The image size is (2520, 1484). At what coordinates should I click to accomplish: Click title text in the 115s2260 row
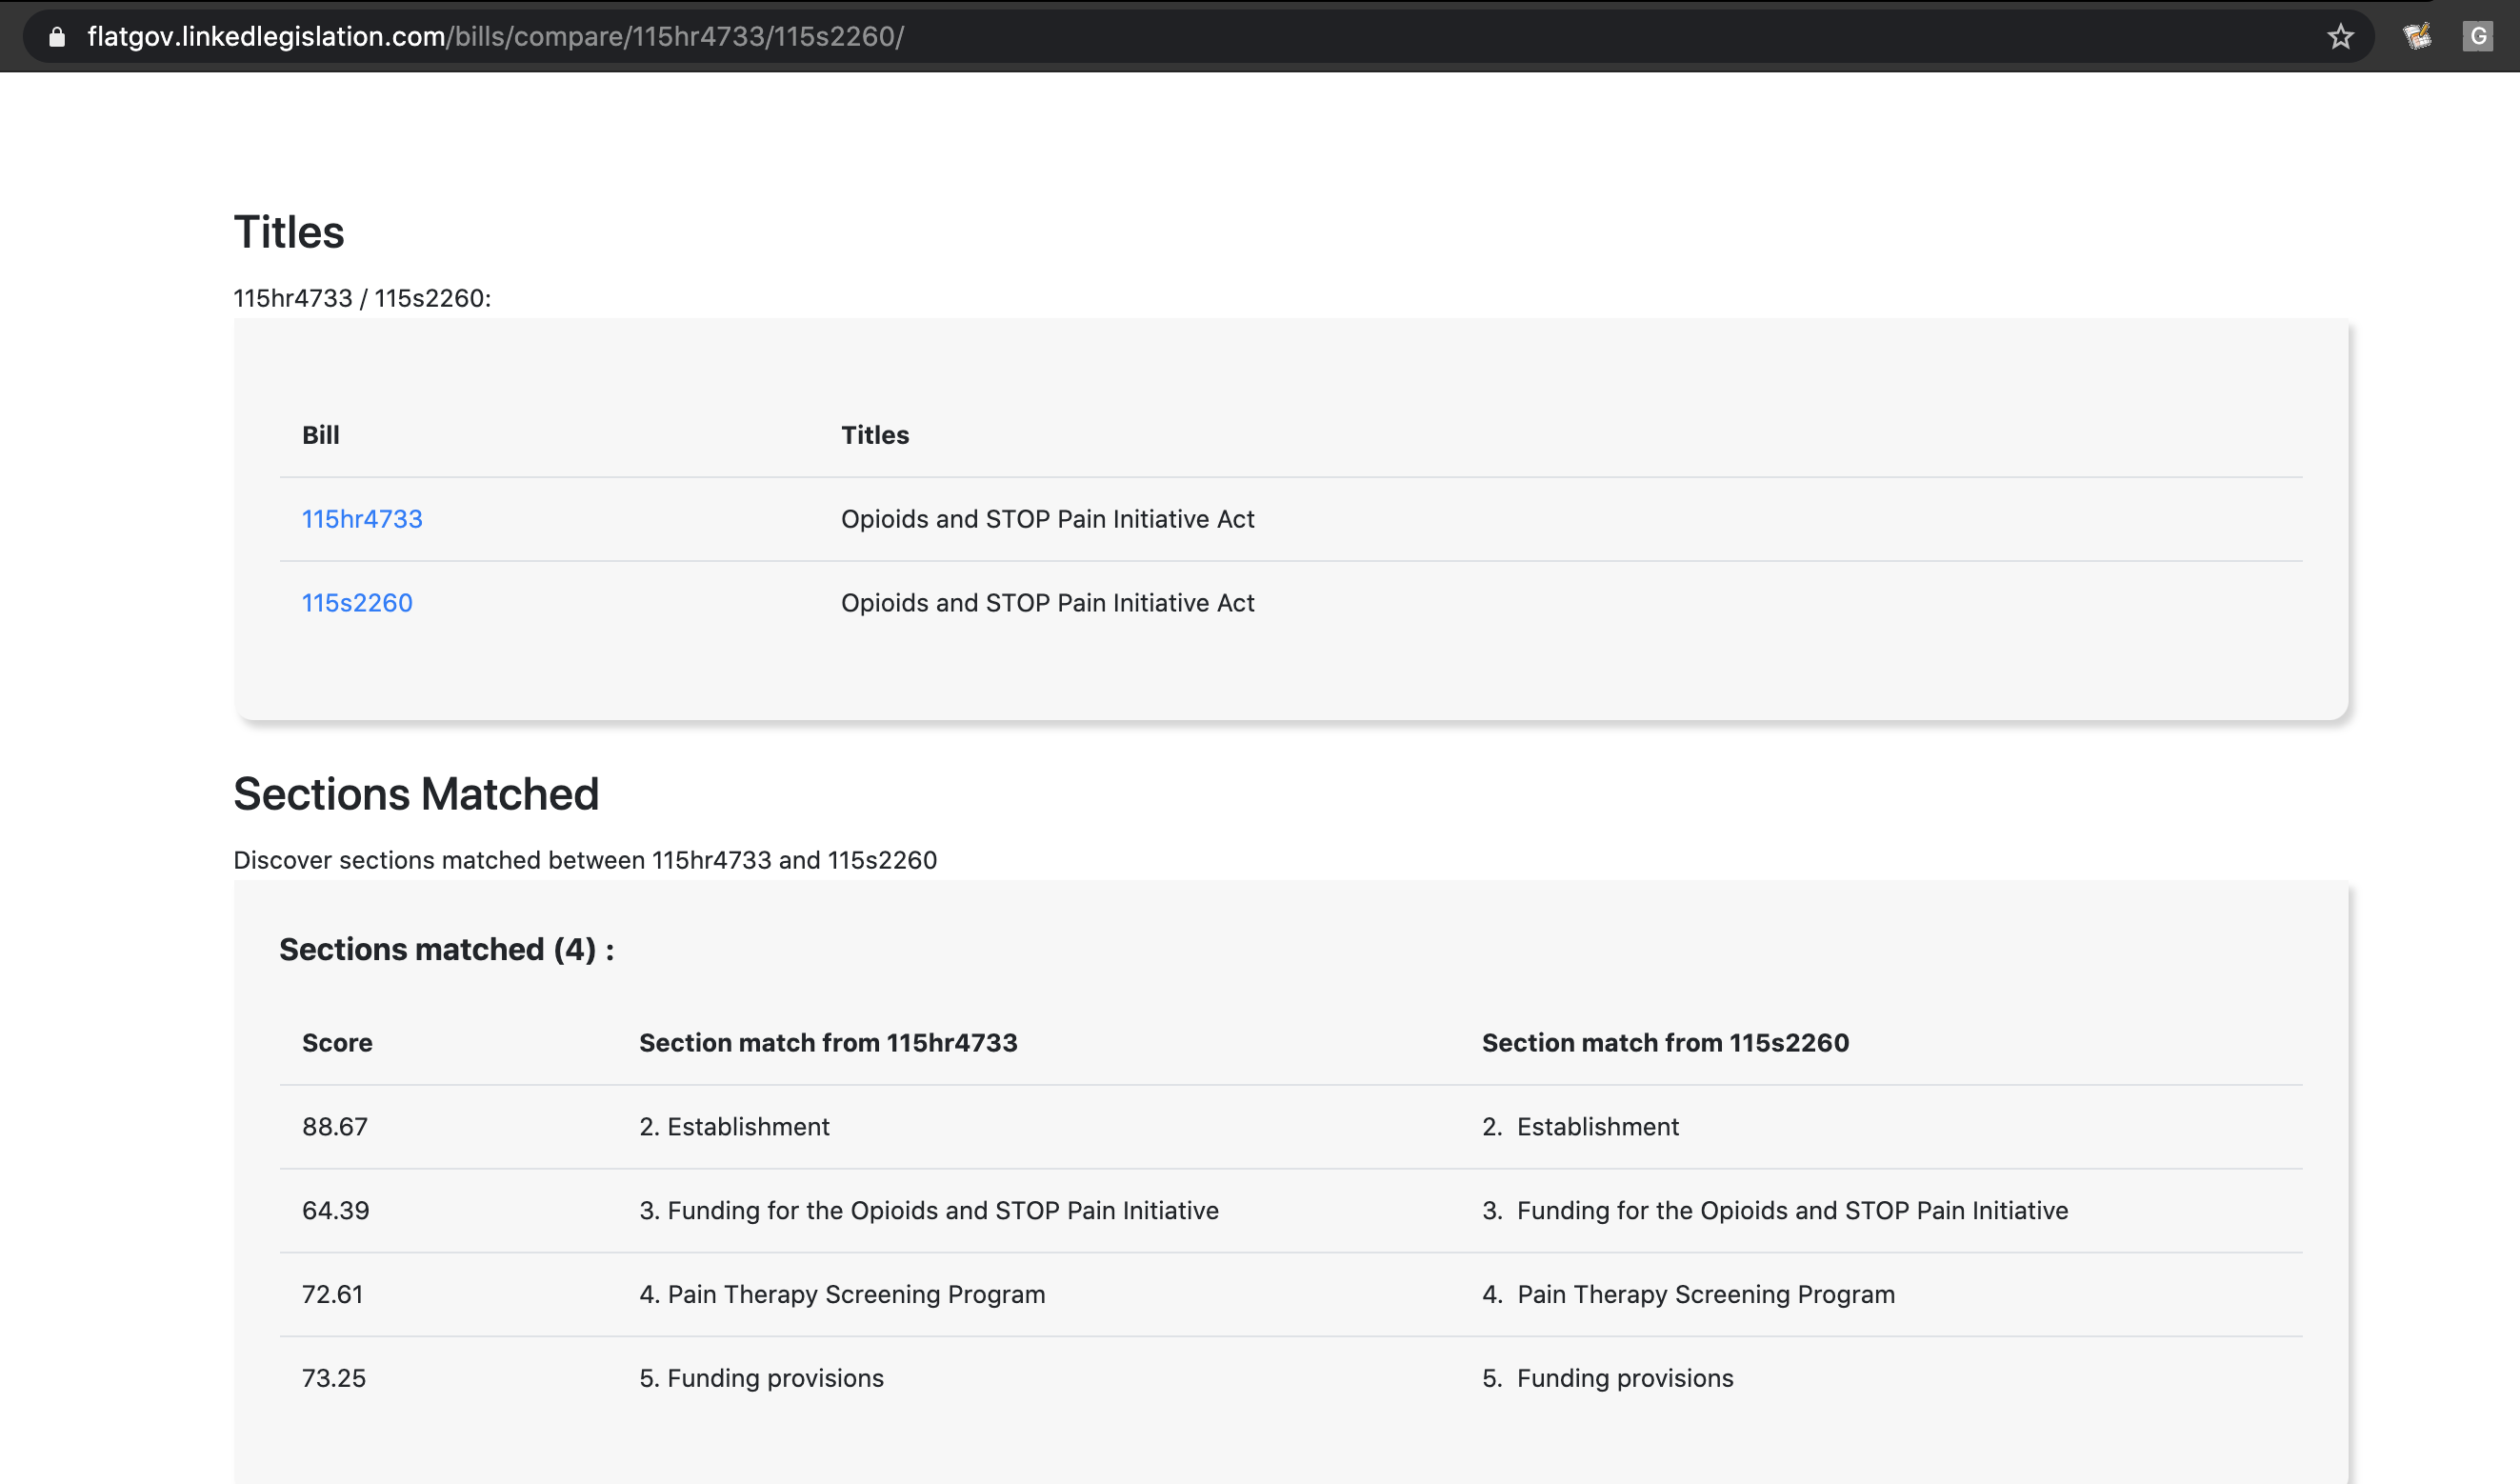pyautogui.click(x=1047, y=603)
